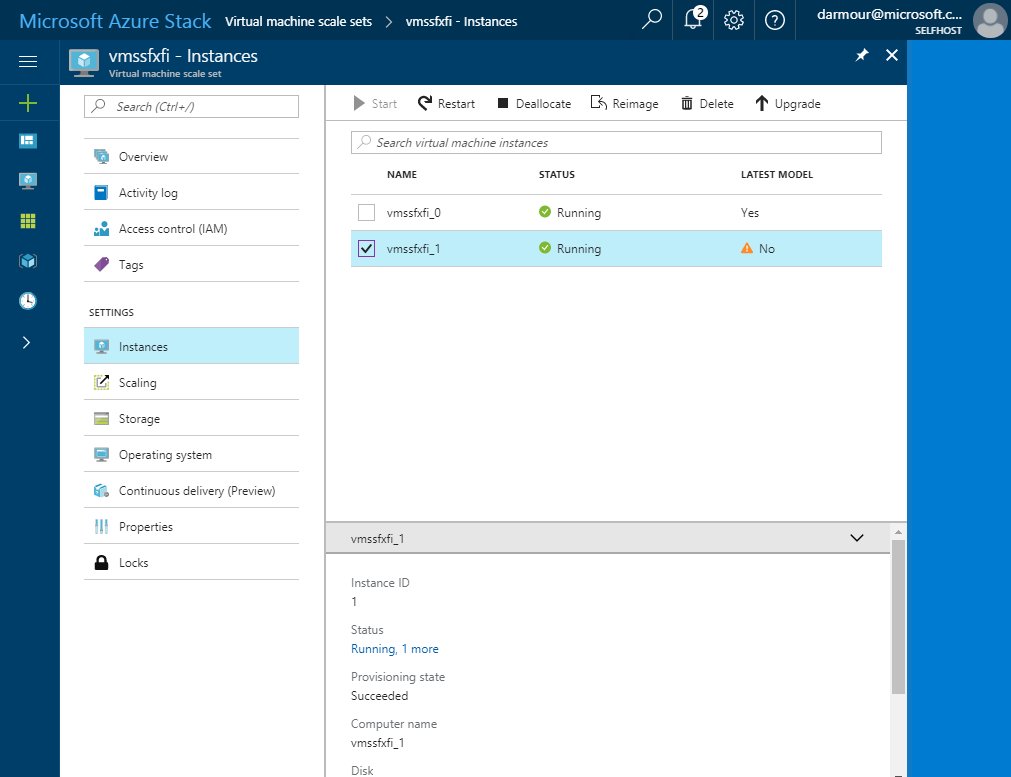
Task: Open Storage settings
Action: pyautogui.click(x=191, y=418)
